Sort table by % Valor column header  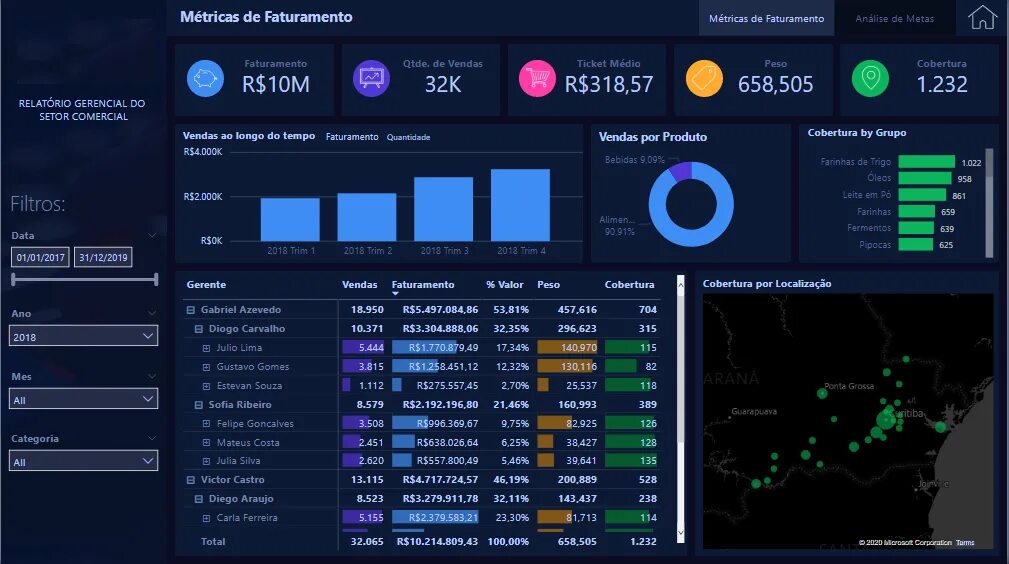pos(504,285)
